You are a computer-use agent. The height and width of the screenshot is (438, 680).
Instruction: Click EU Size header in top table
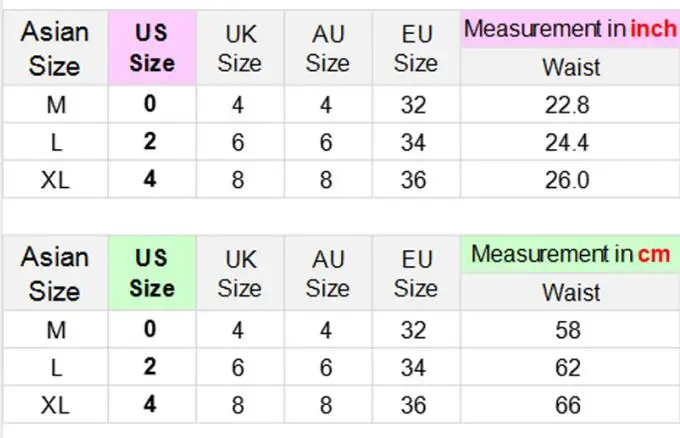click(x=415, y=49)
